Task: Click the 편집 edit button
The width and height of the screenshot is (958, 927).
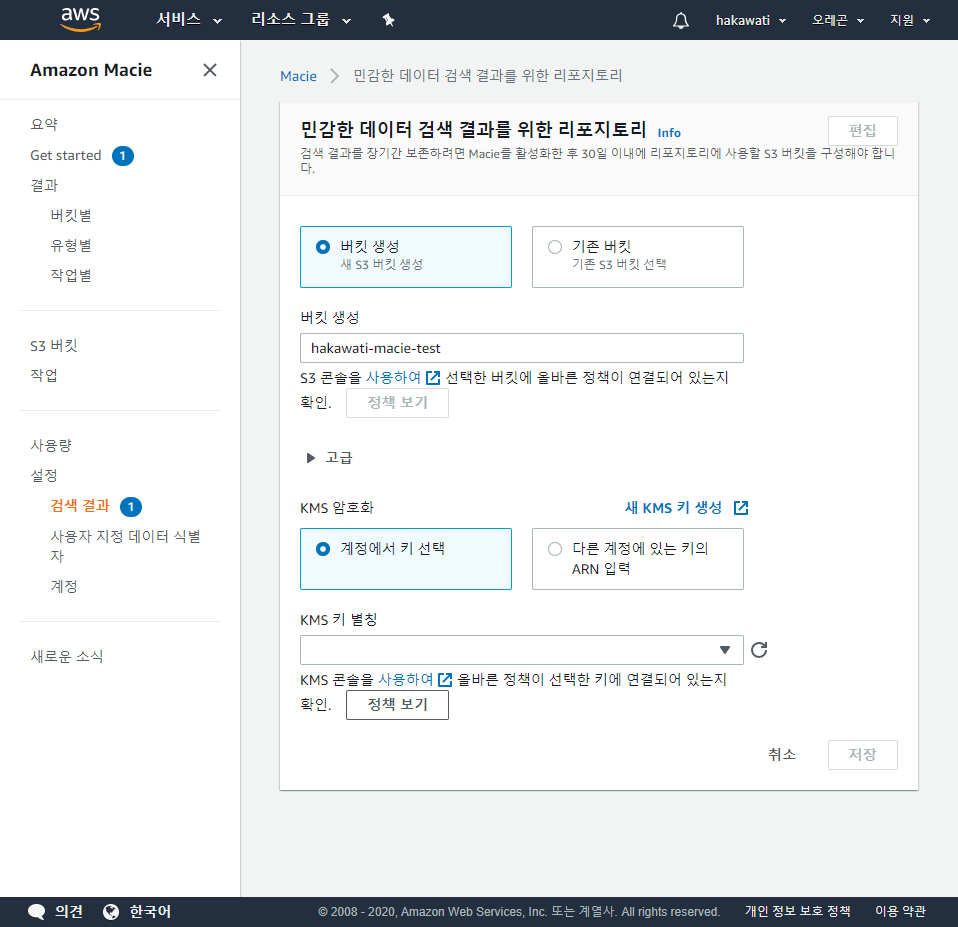Action: click(x=863, y=131)
